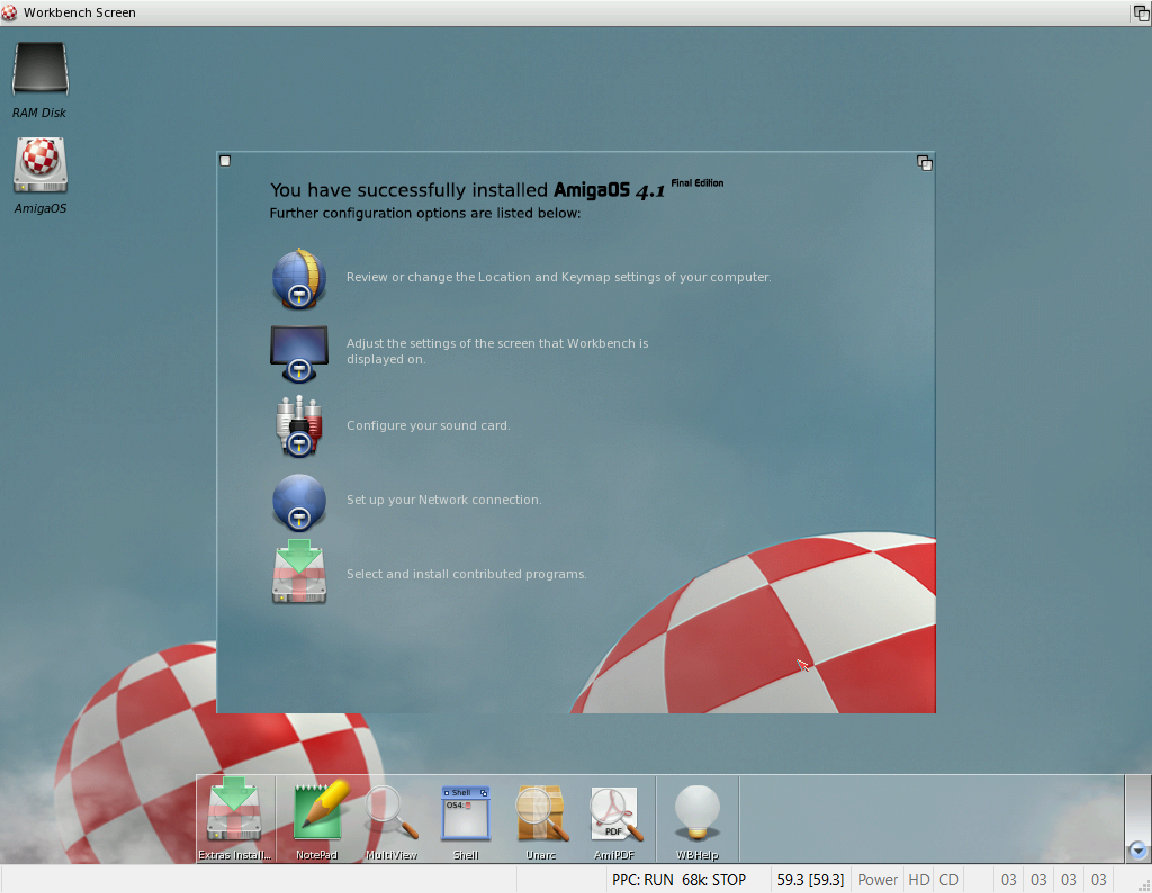Screen dimensions: 1152x893
Task: Click the Workbench screen depth gadget
Action: pyautogui.click(x=1141, y=12)
